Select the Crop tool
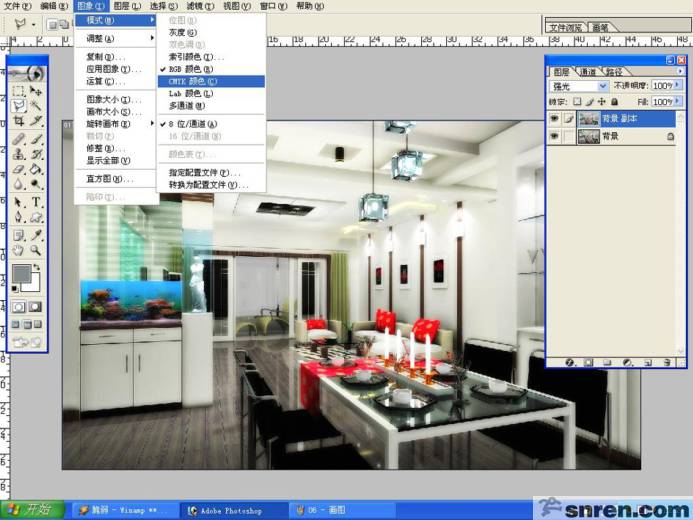 click(x=18, y=121)
